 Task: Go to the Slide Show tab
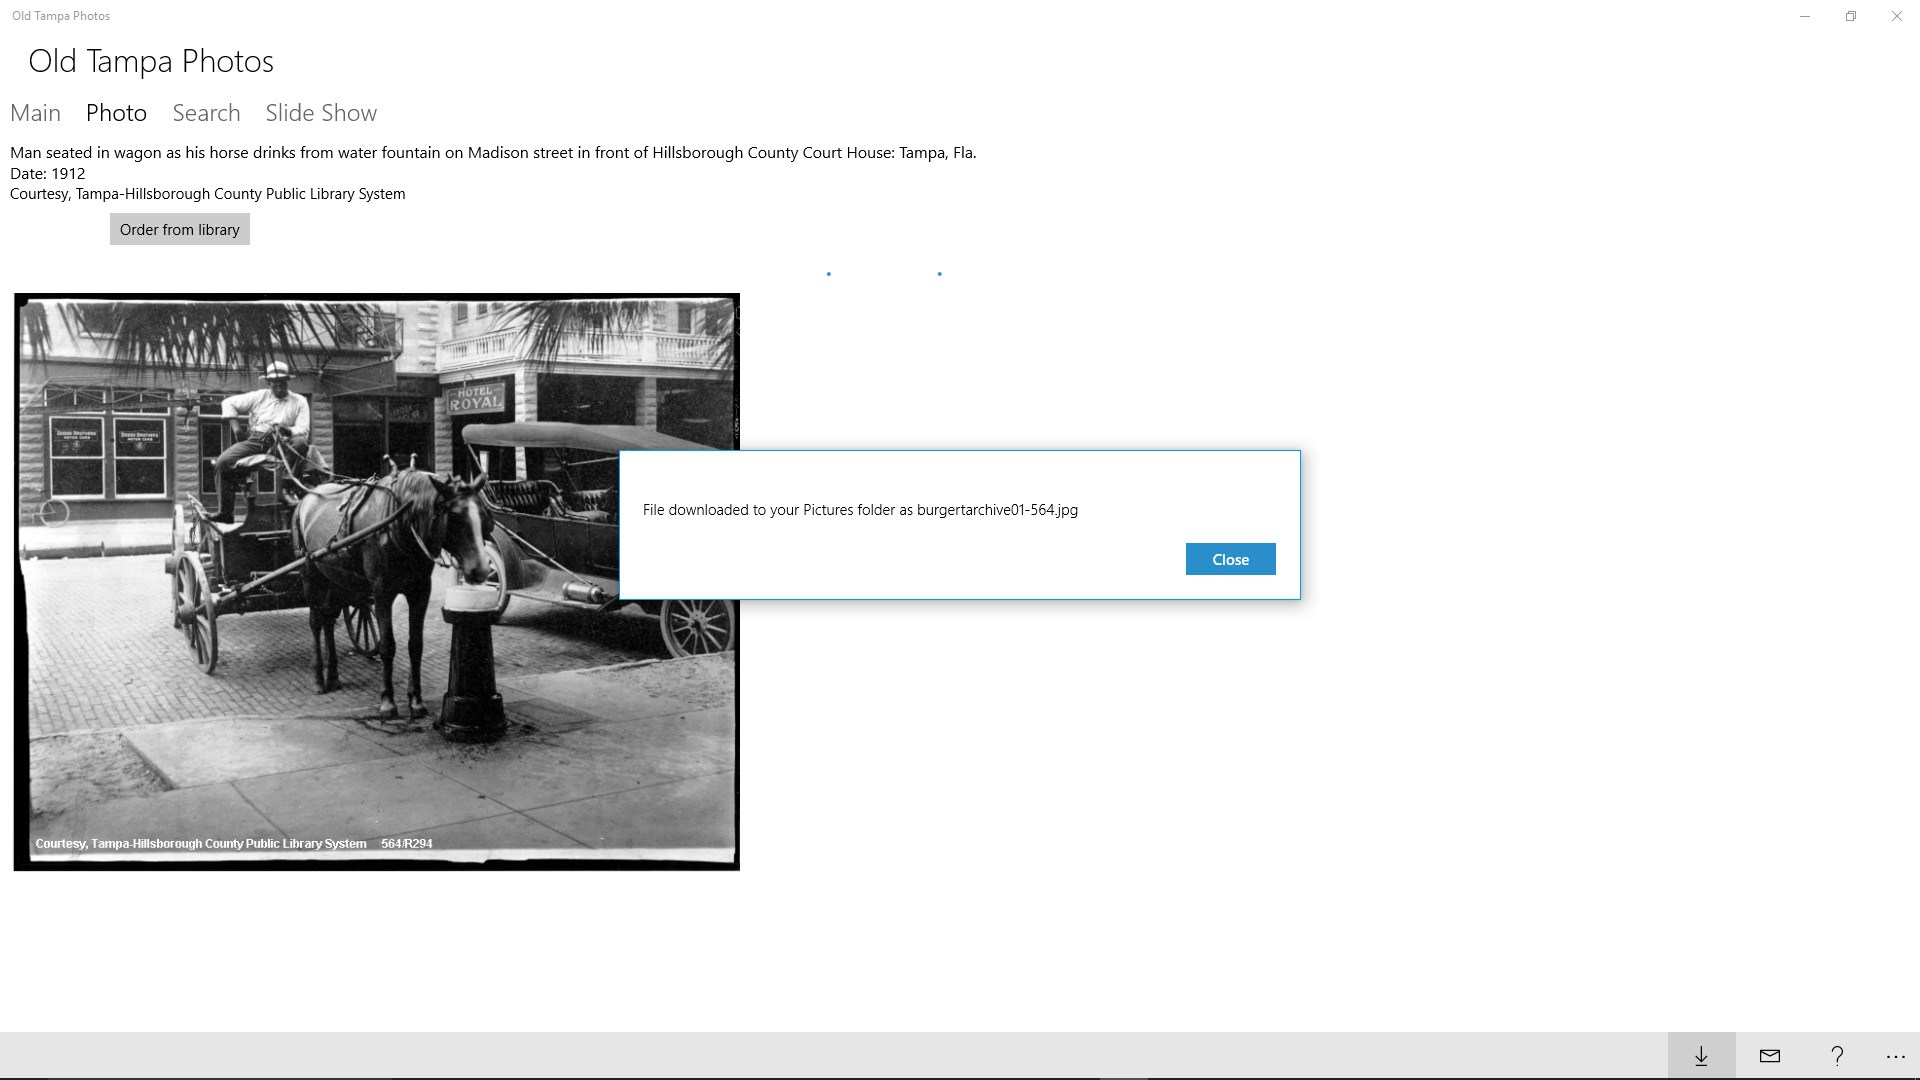click(x=321, y=113)
